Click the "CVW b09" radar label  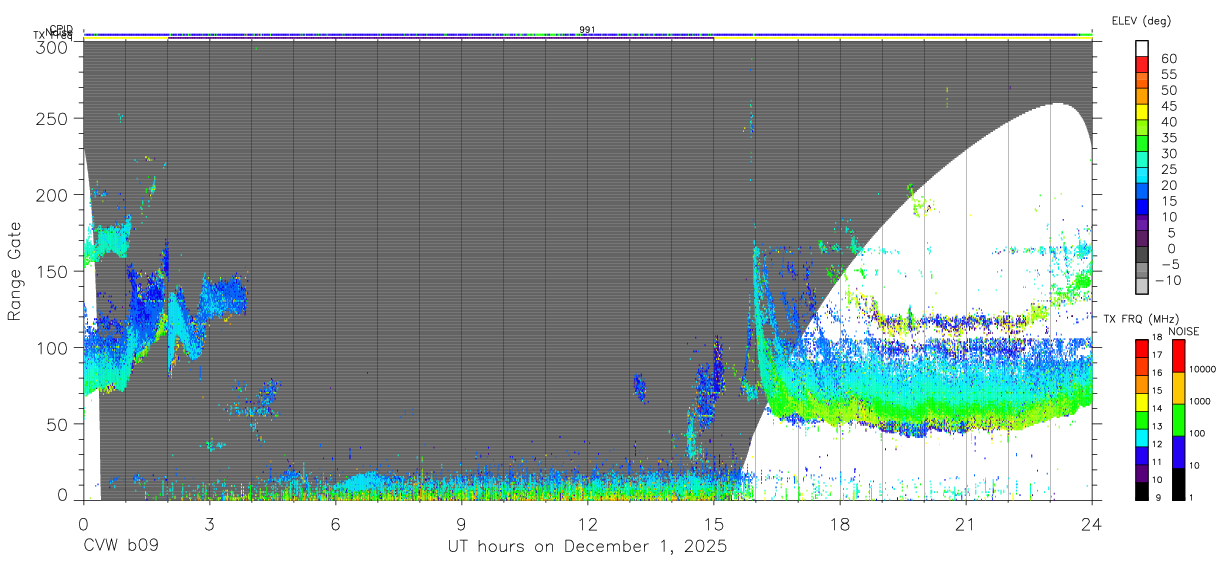point(121,547)
